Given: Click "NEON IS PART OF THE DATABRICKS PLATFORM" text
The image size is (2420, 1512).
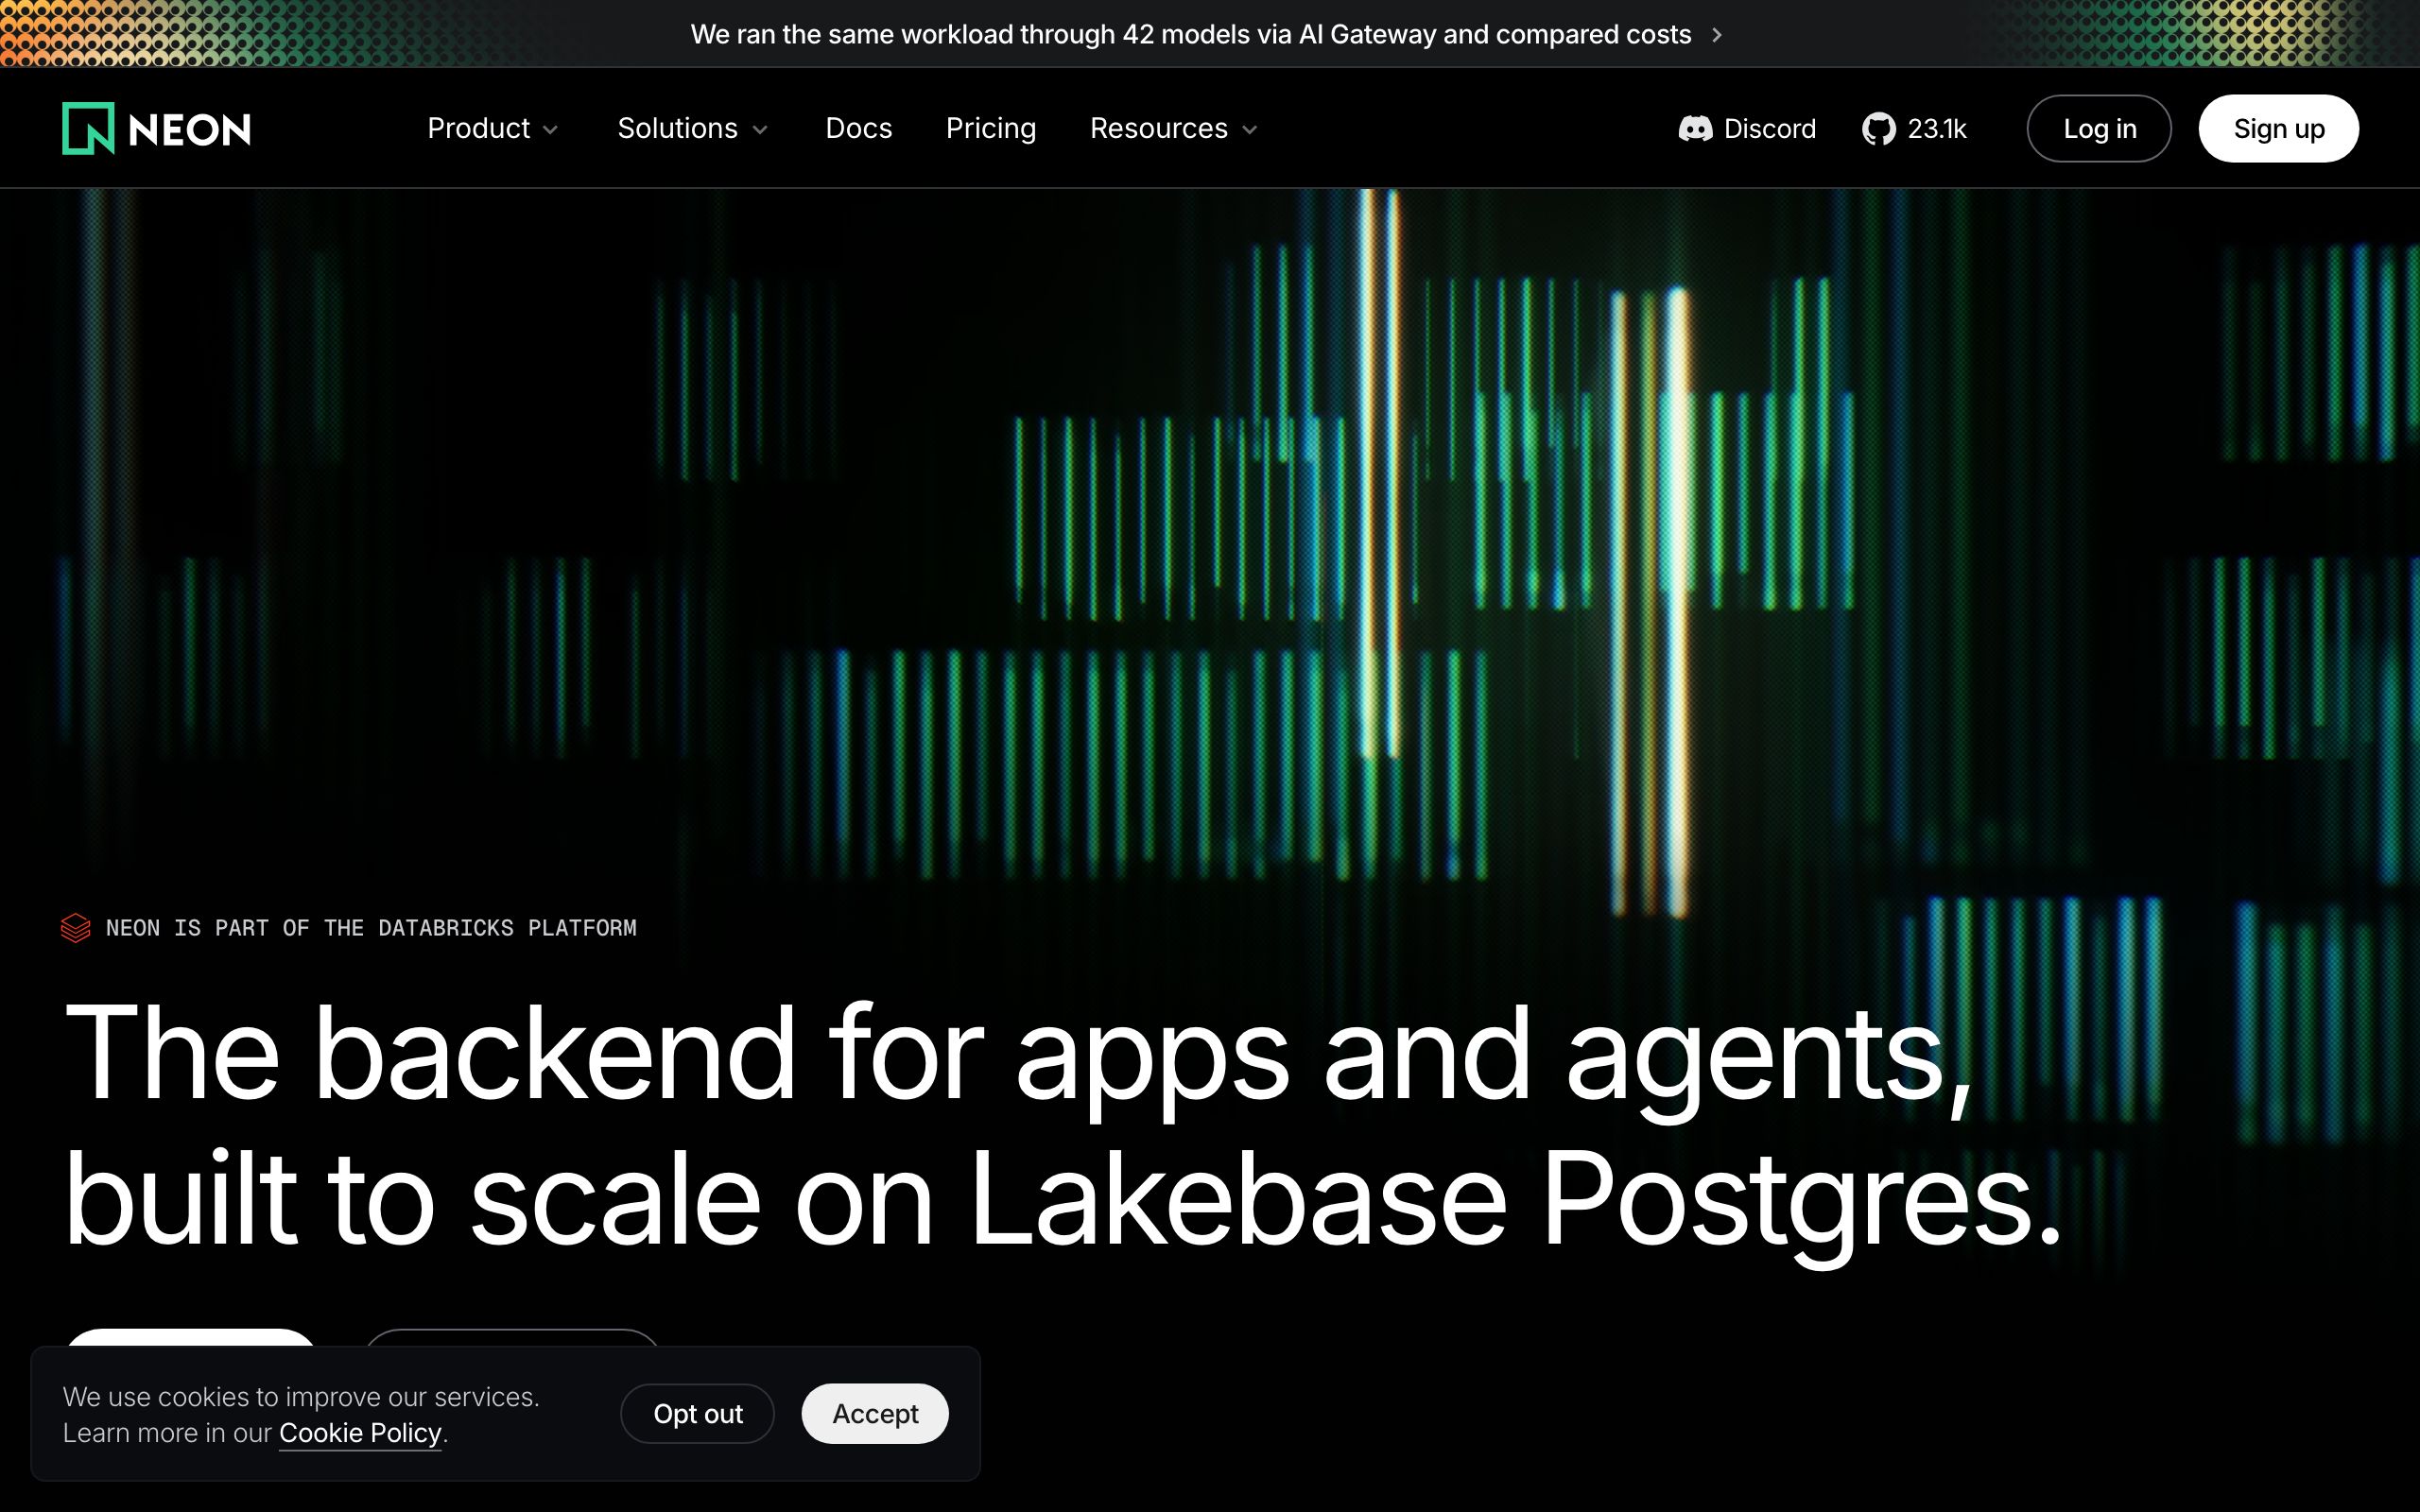Looking at the screenshot, I should click(371, 928).
